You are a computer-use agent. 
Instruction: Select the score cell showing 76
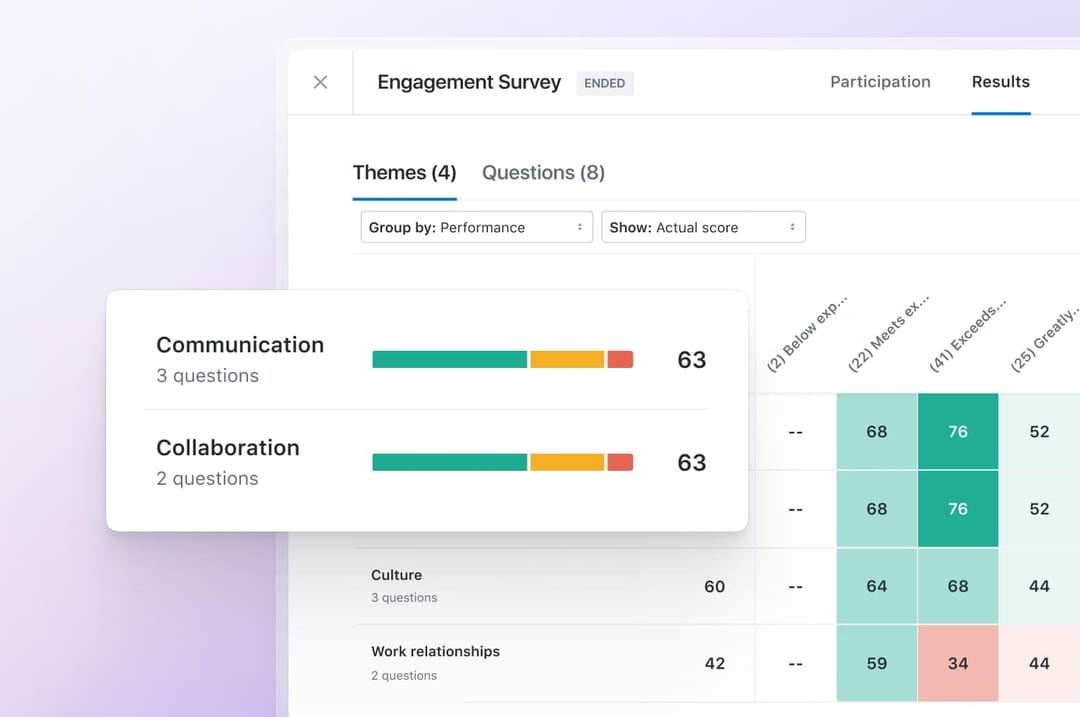click(x=958, y=432)
